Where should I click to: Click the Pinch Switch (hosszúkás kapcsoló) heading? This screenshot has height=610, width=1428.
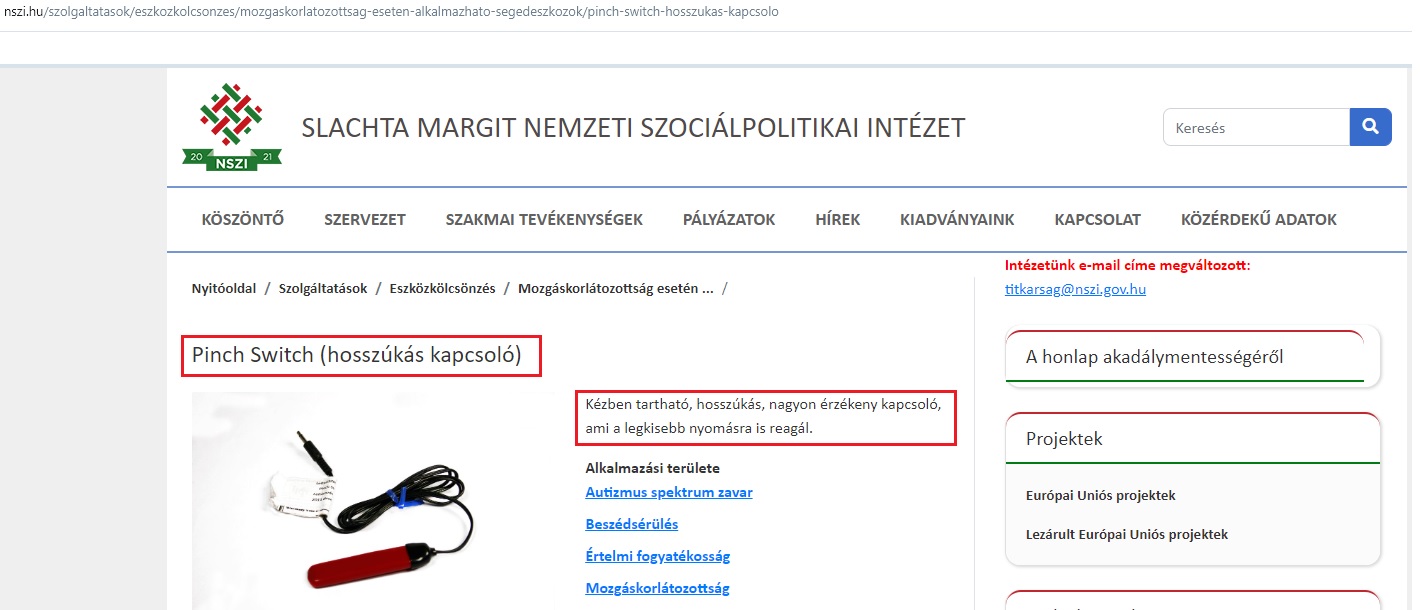[x=357, y=355]
